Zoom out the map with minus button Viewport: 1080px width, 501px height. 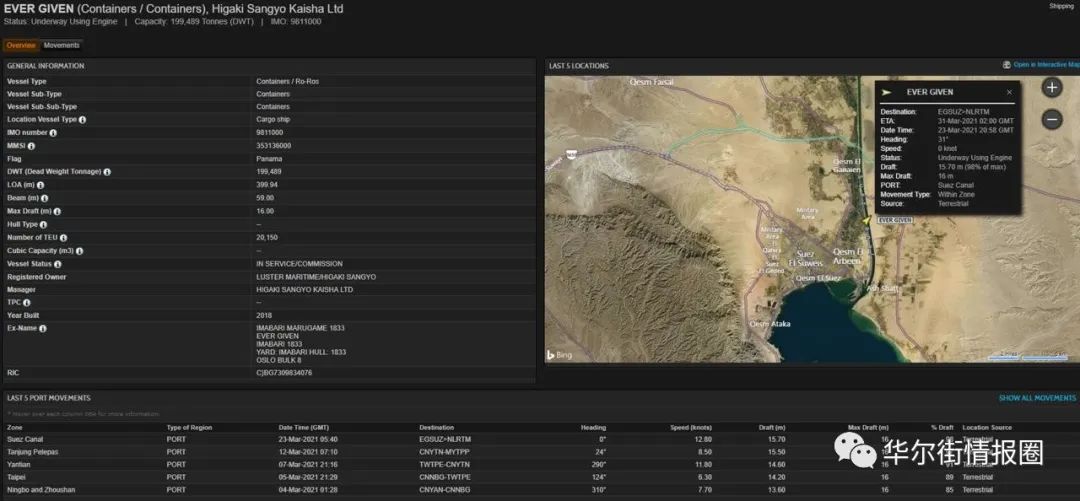(1052, 119)
